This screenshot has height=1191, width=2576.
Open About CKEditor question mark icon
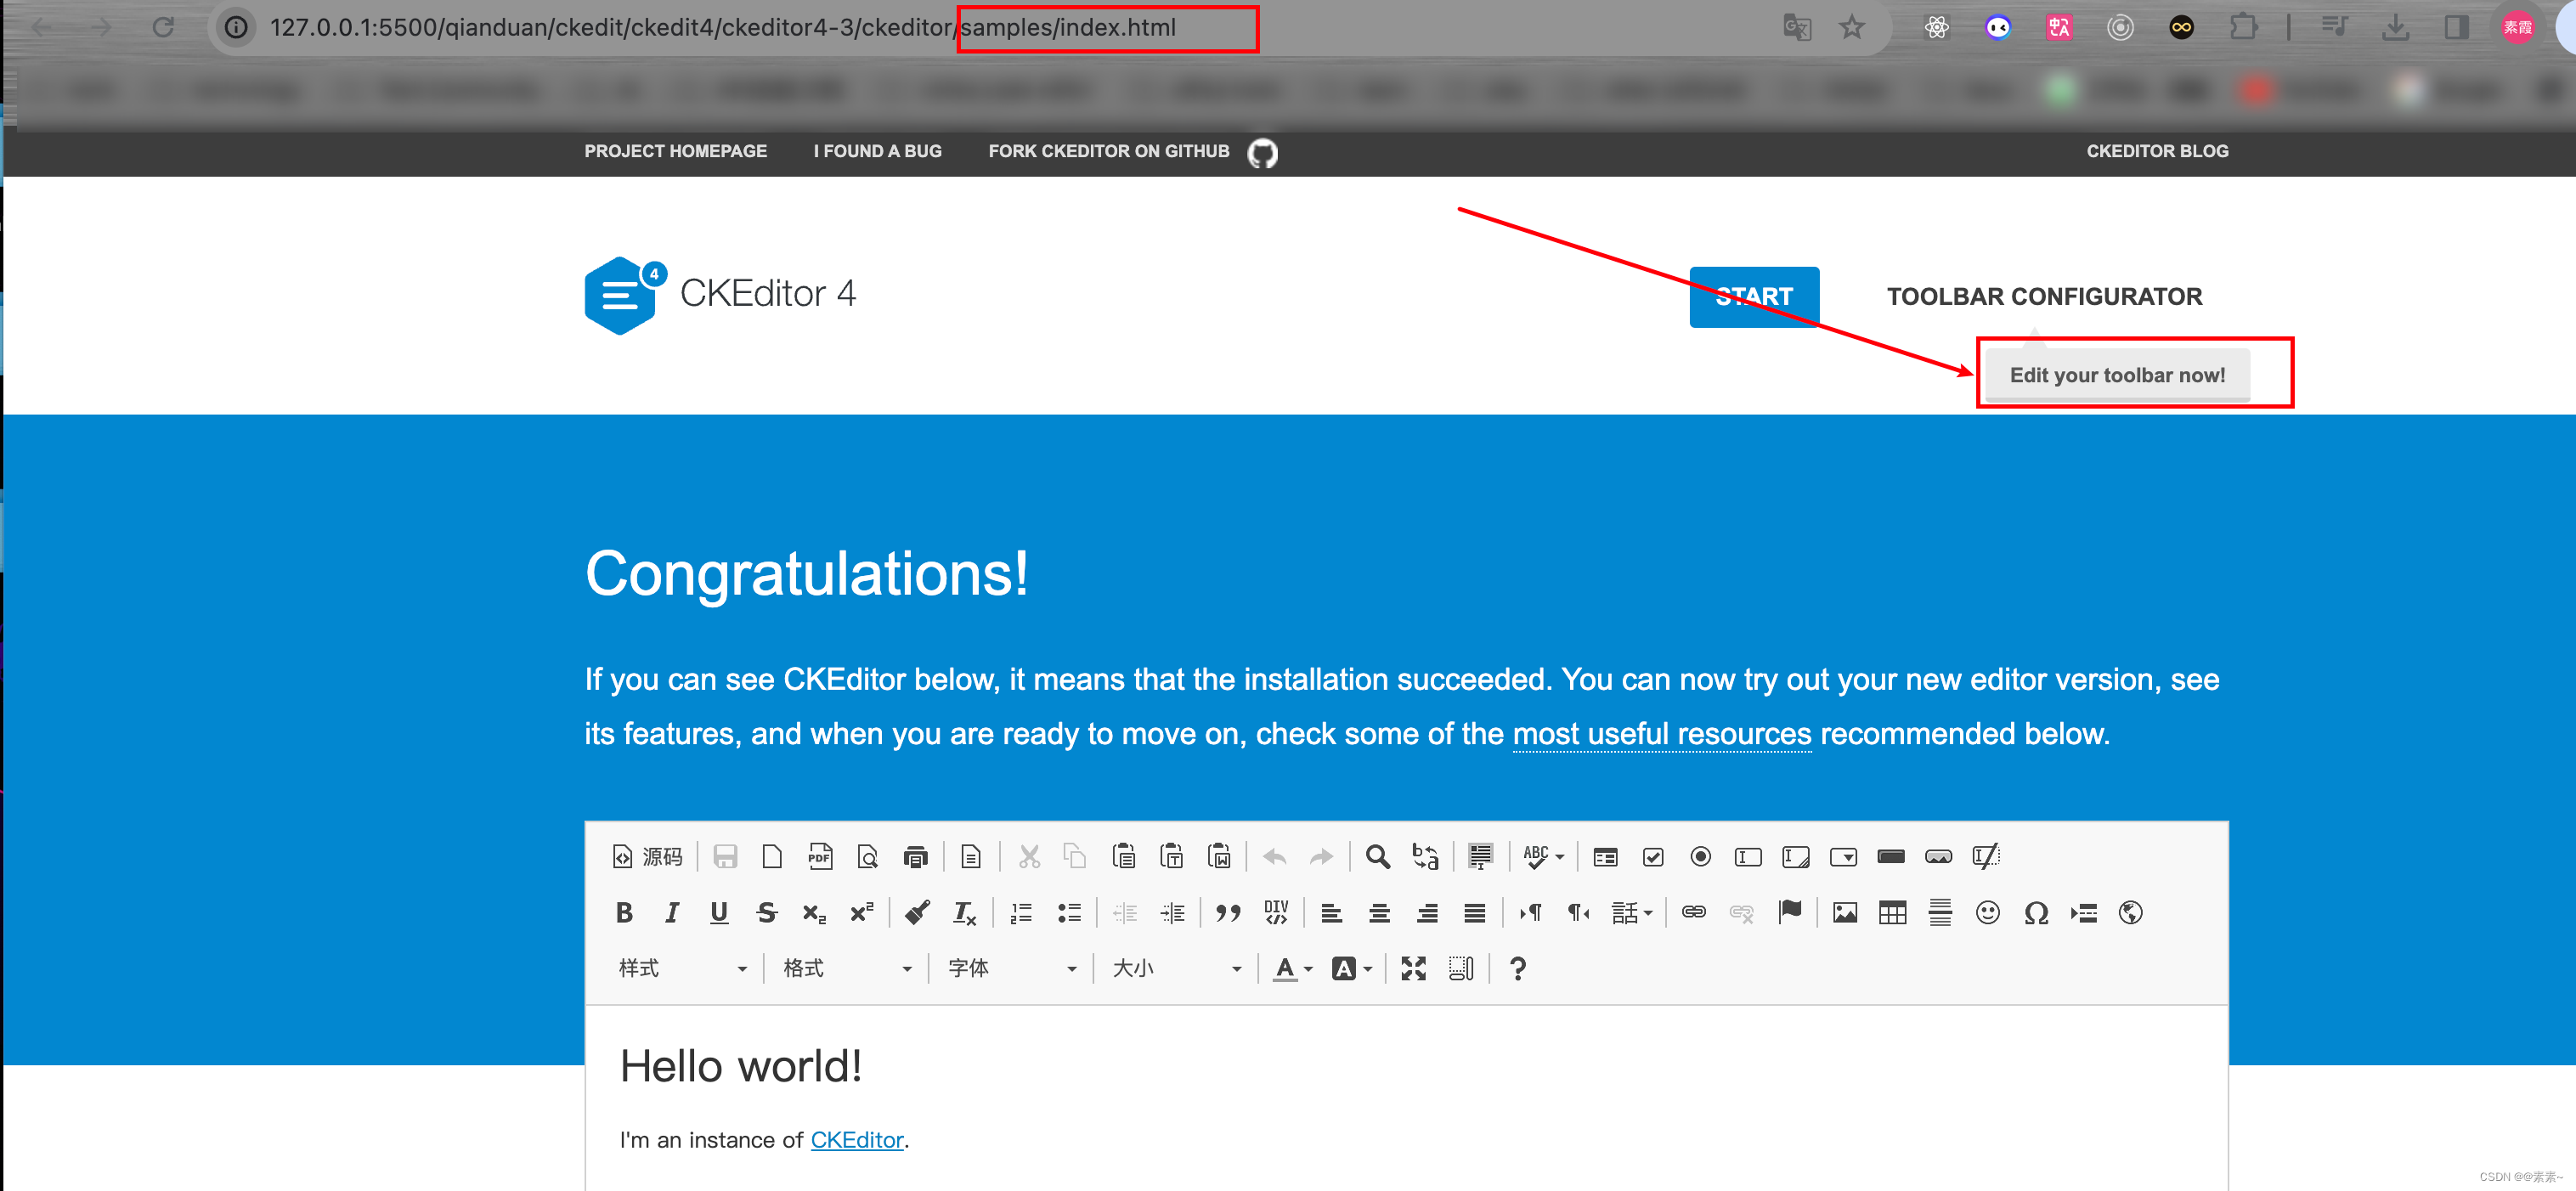coord(1517,969)
